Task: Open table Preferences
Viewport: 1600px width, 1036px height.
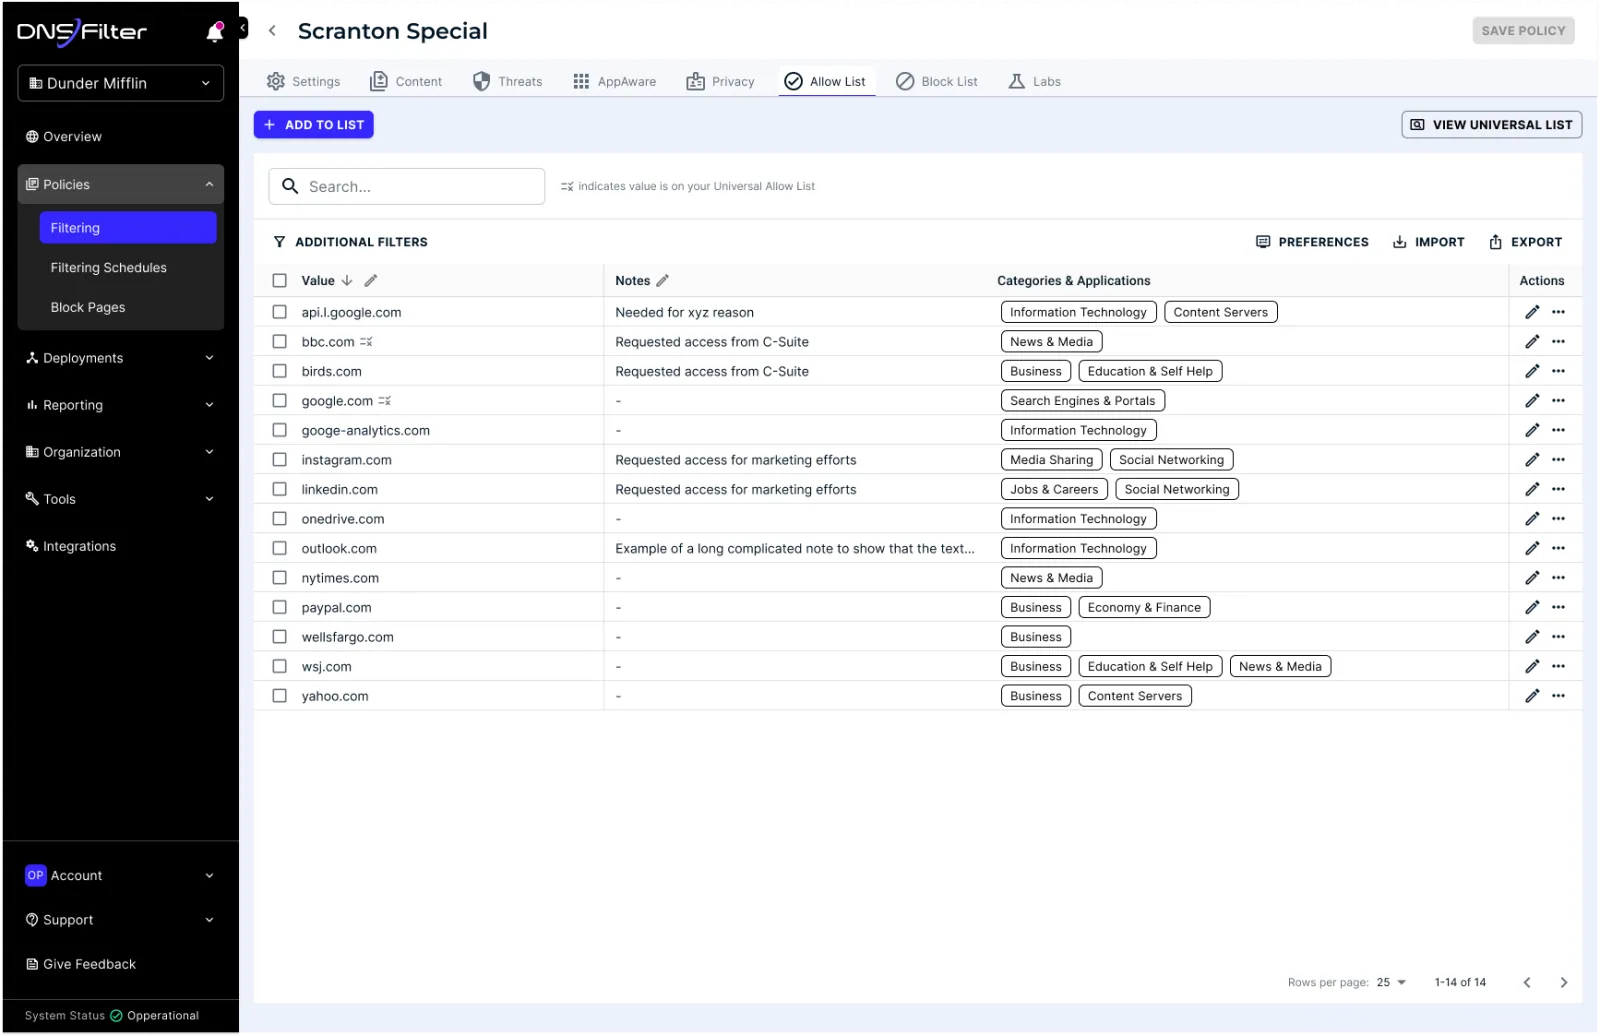Action: 1312,242
